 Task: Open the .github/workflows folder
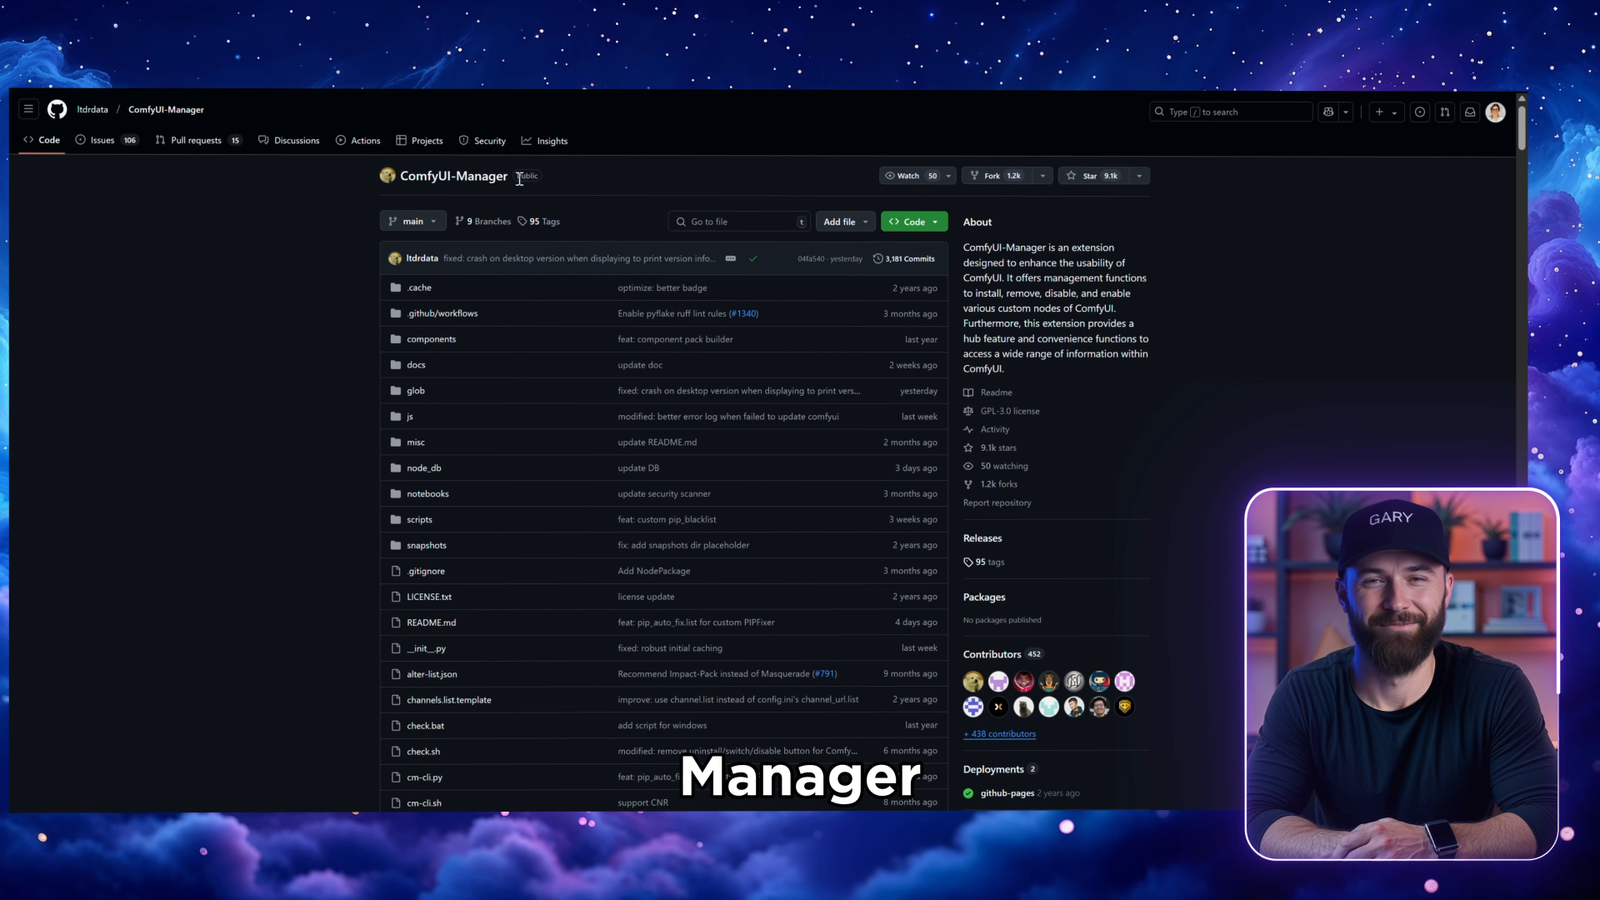[x=442, y=313]
